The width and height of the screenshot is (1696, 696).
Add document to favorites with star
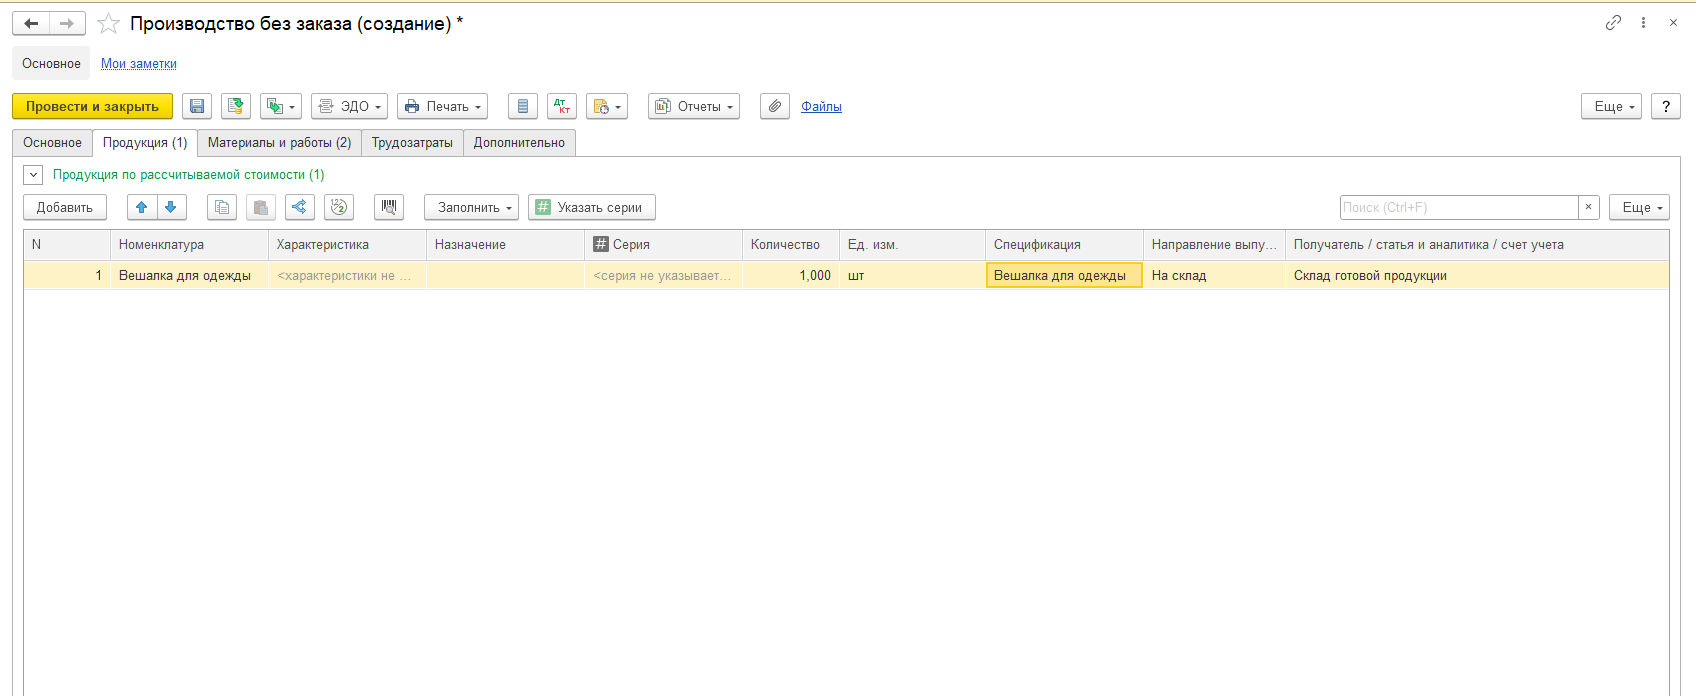(x=108, y=23)
